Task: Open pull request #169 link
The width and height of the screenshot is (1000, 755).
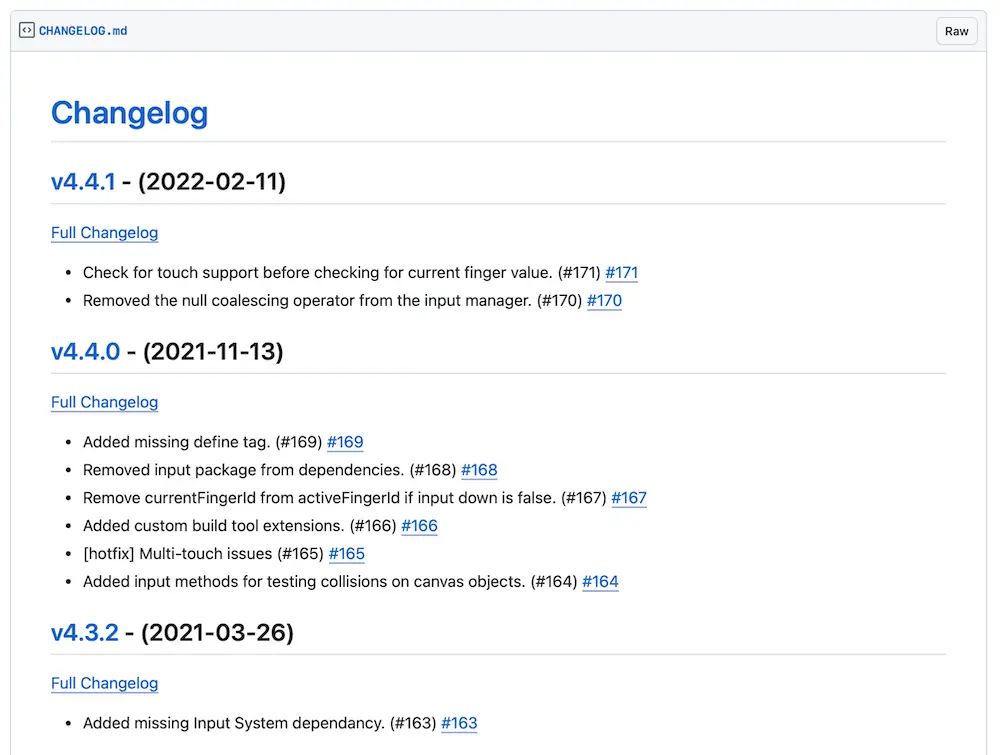Action: coord(345,442)
